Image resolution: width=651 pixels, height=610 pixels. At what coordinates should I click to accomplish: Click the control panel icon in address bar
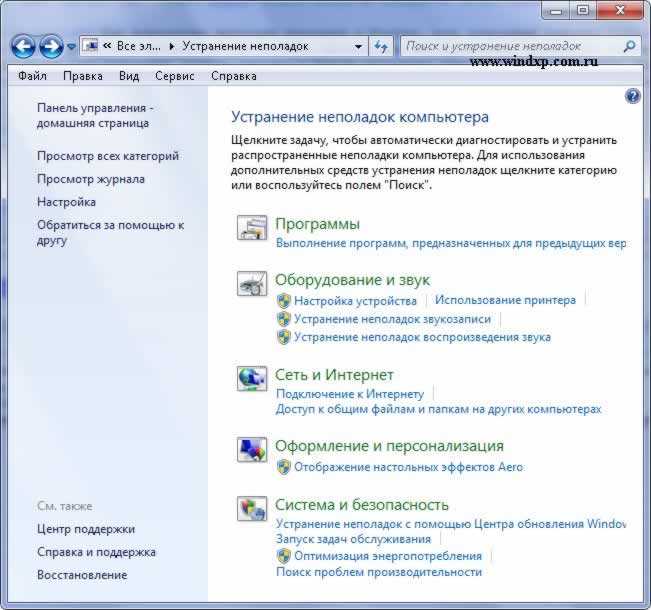90,45
